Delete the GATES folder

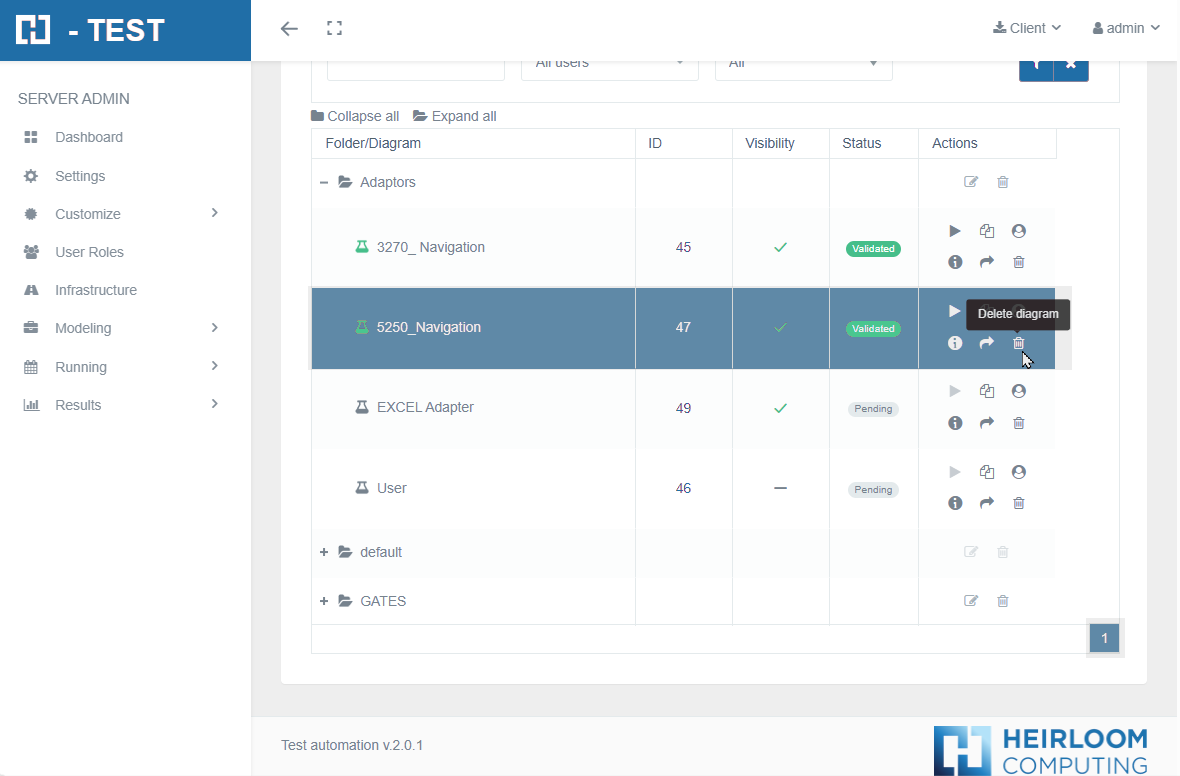pyautogui.click(x=1002, y=601)
